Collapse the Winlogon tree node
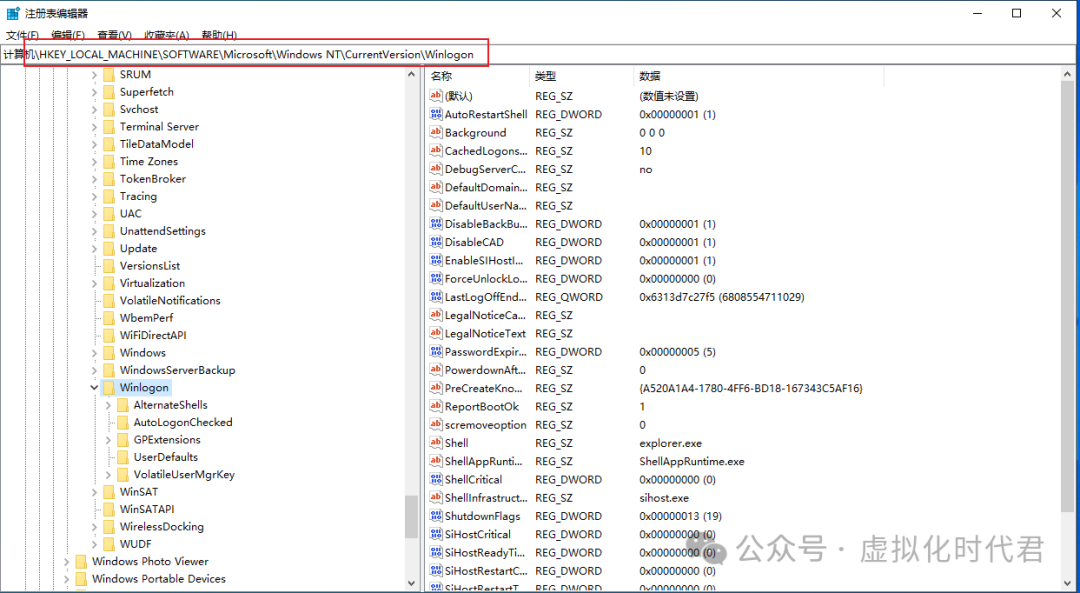The width and height of the screenshot is (1080, 593). coord(94,388)
